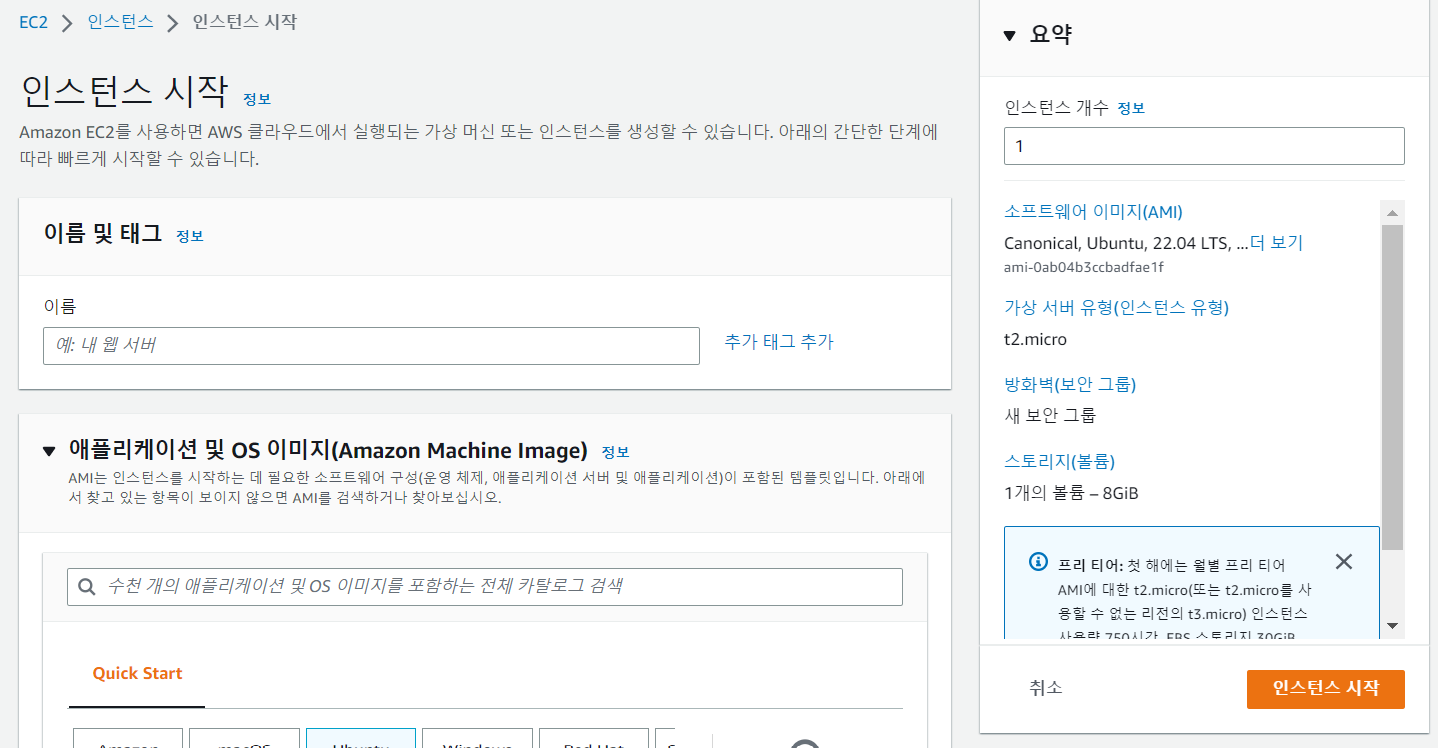Click Canonical, Ubuntu, 22.04 LTS description text

pos(1126,243)
